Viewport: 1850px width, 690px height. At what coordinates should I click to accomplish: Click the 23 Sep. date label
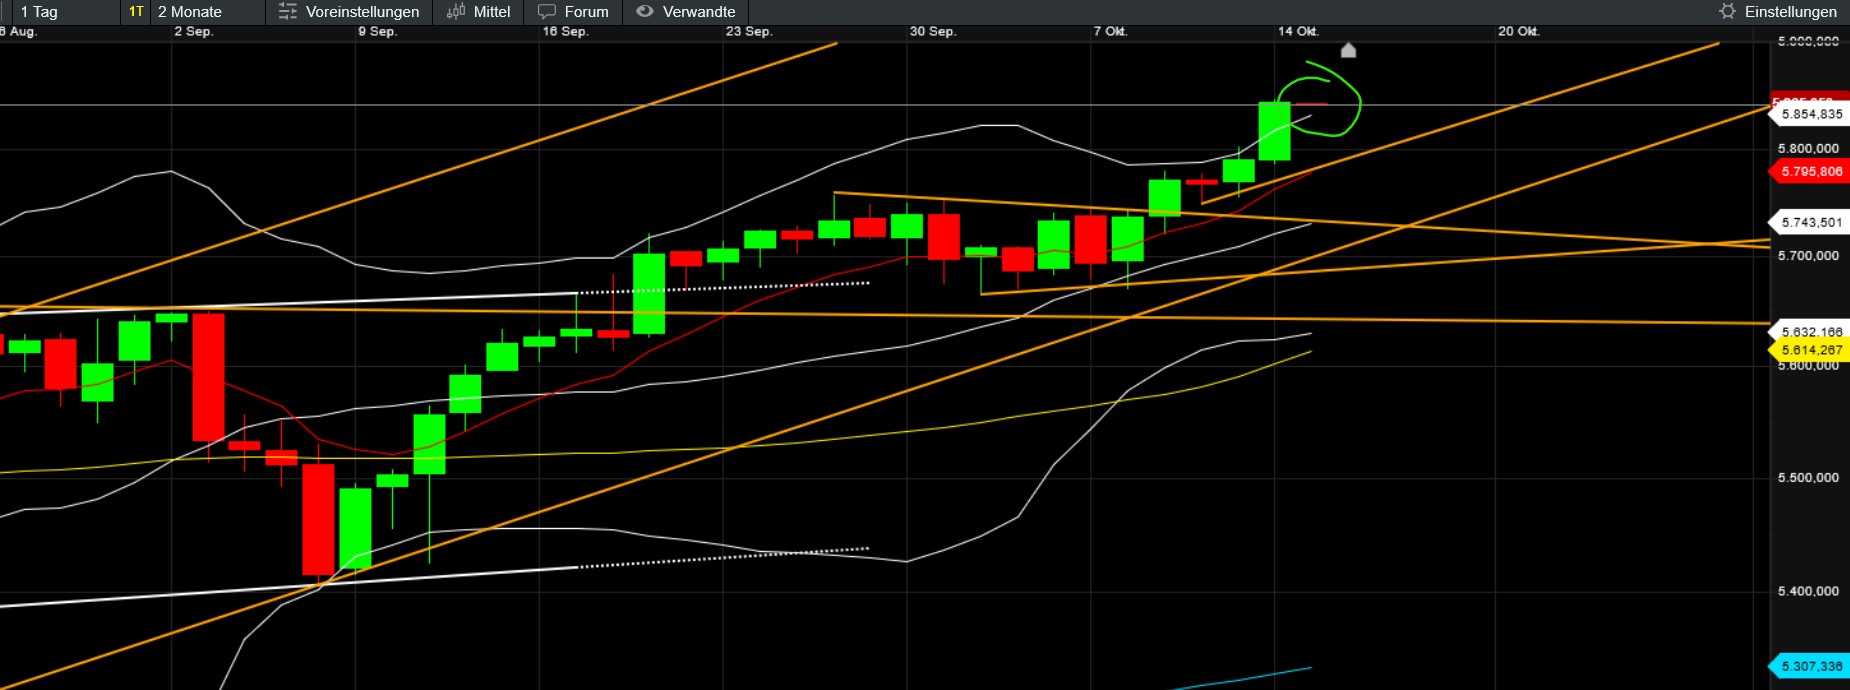pos(749,32)
